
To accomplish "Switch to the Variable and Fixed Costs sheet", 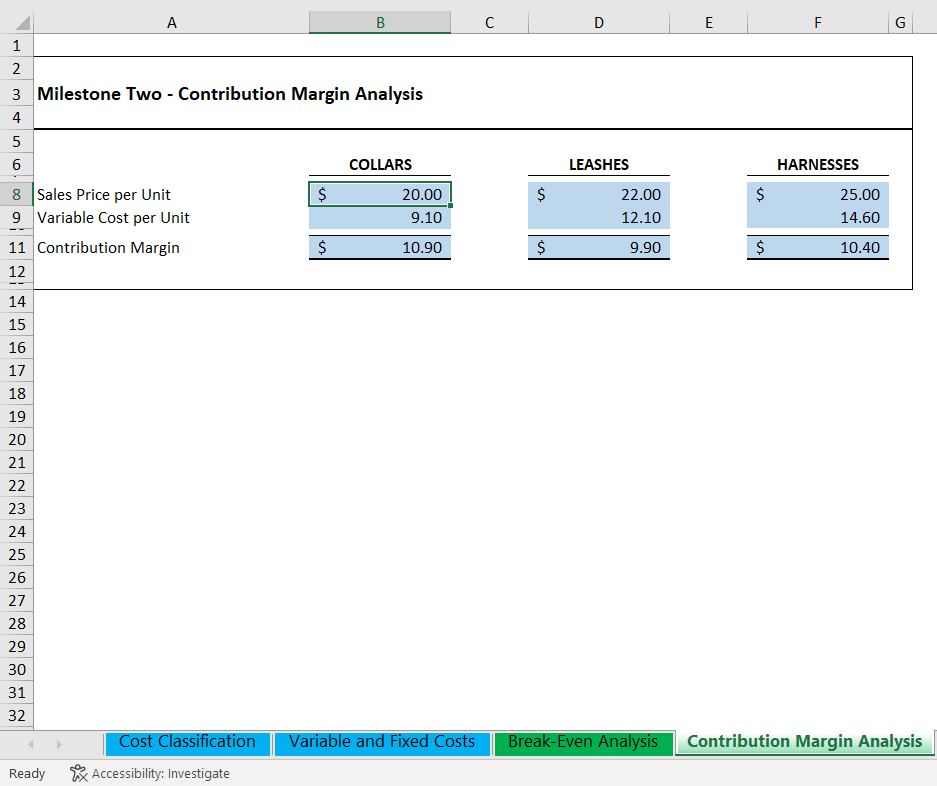I will (382, 742).
